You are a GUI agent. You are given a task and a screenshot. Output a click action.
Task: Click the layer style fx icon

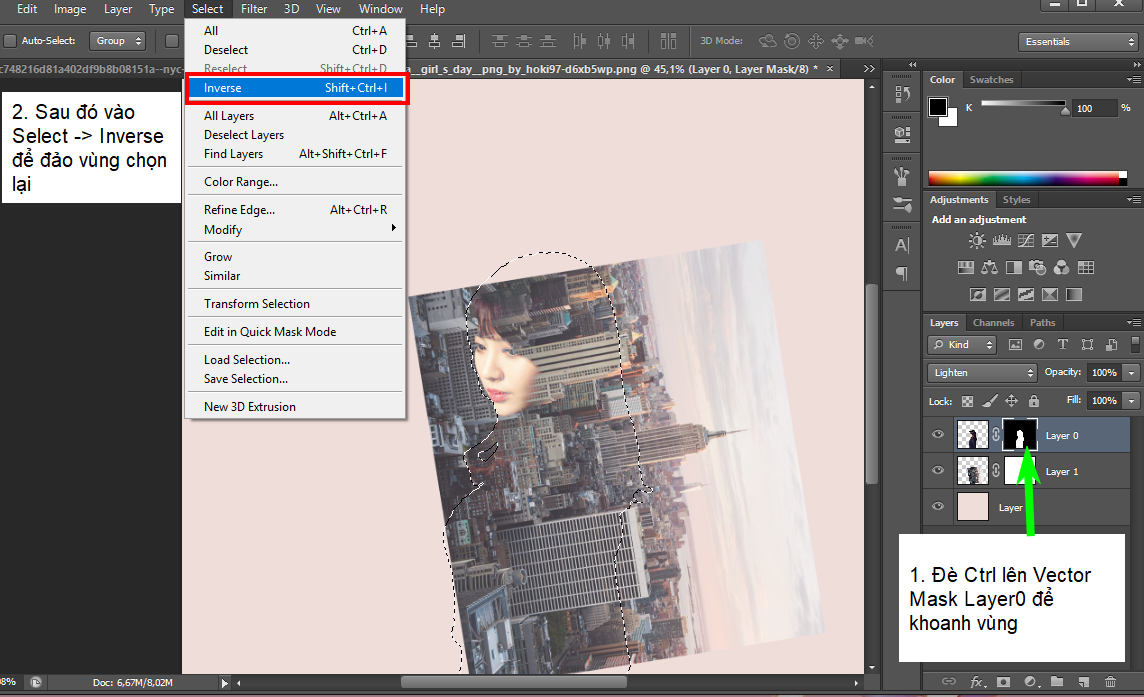976,682
